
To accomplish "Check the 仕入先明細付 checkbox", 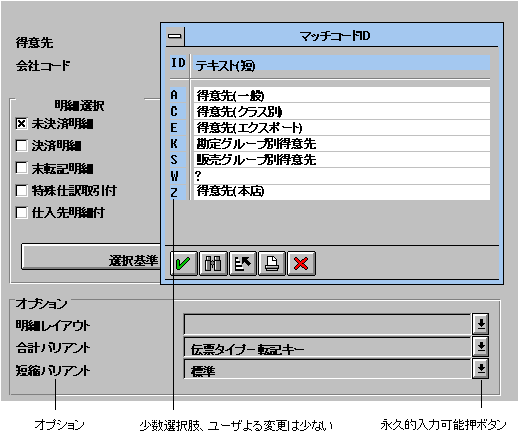I will [21, 213].
